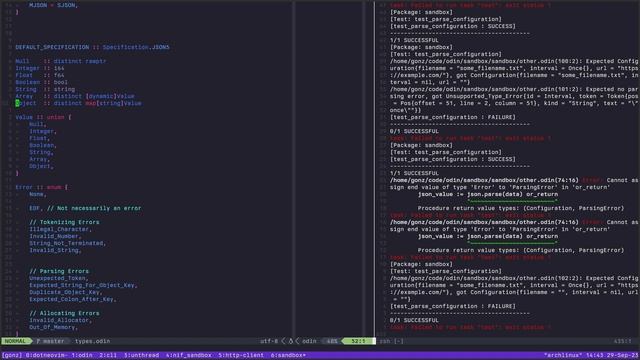640x360 pixels.
Task: Click the DEFAULT_SPECIFICATION constant line
Action: [92, 47]
